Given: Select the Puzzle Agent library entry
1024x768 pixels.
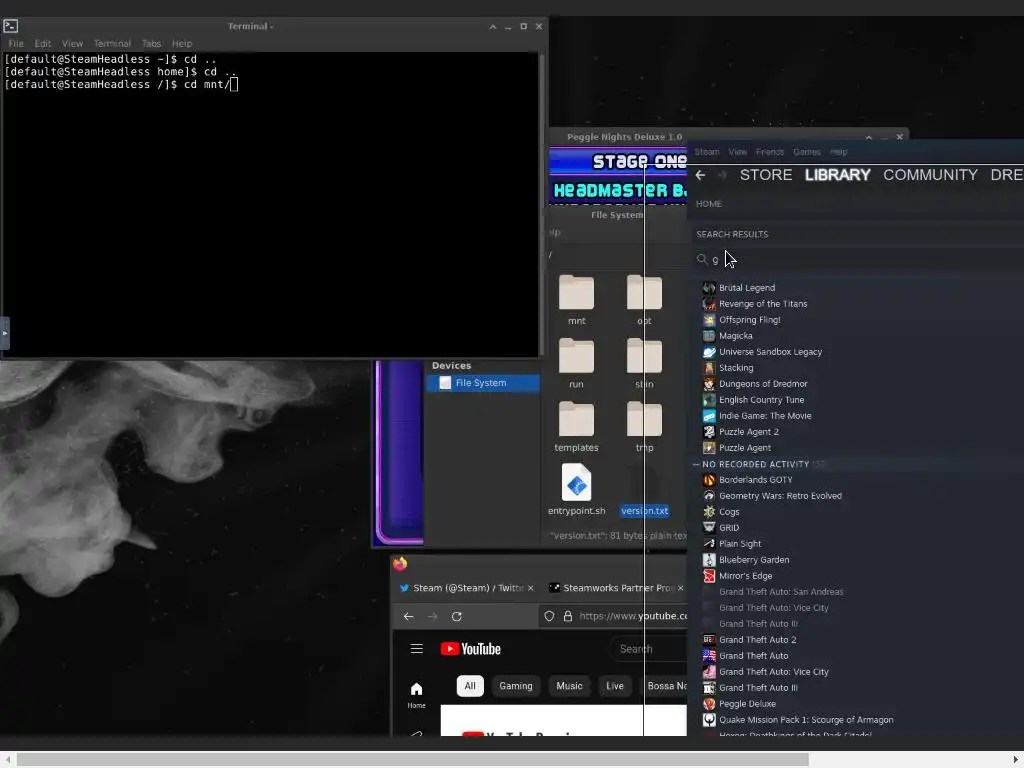Looking at the screenshot, I should click(744, 448).
